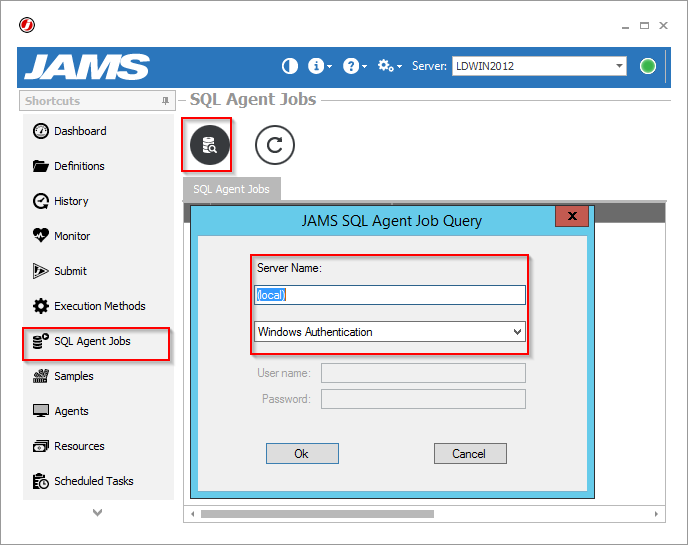This screenshot has height=545, width=688.
Task: Open the Agents shortcut
Action: tap(61, 411)
